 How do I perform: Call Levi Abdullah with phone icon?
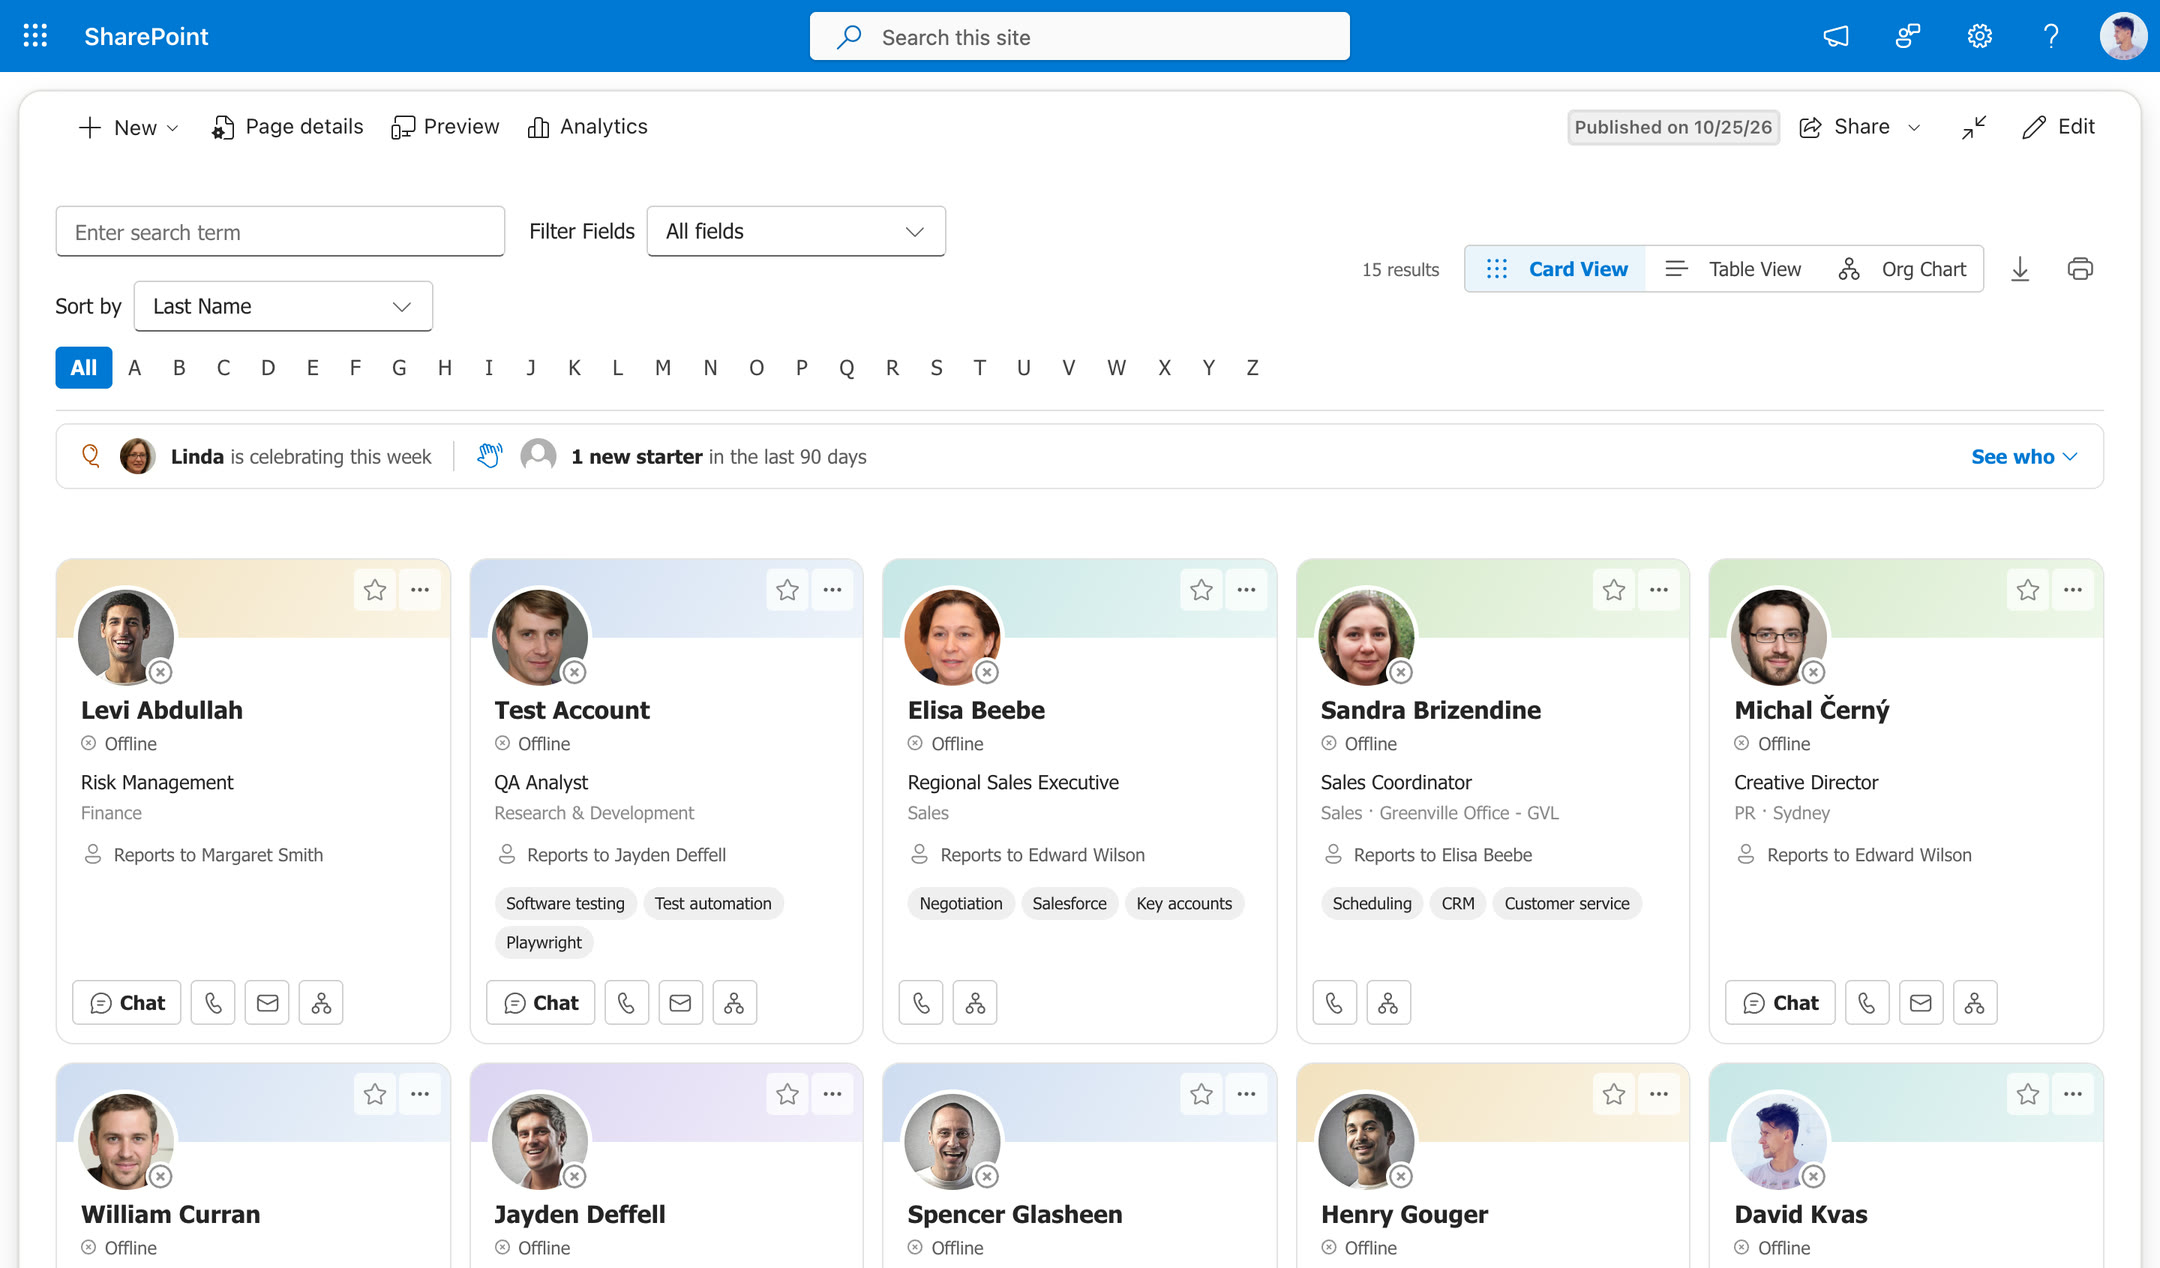(213, 1002)
